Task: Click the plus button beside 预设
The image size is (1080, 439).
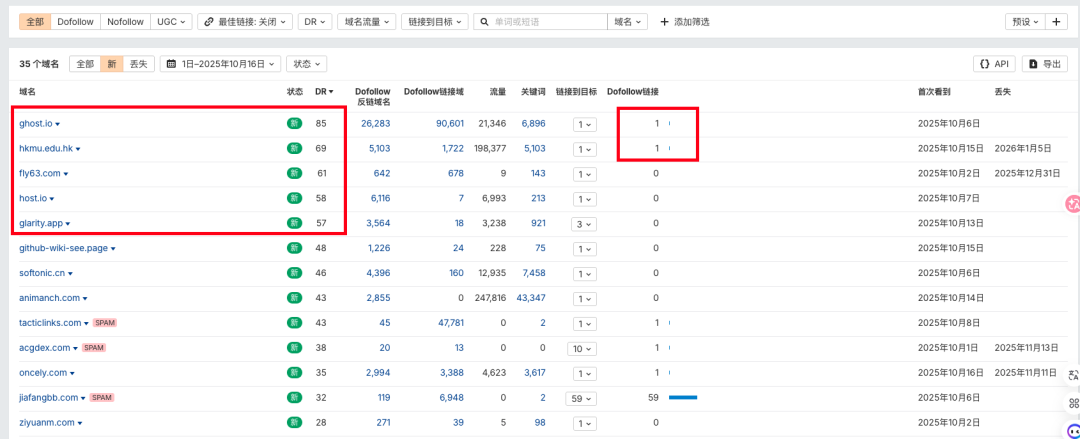Action: point(1056,22)
